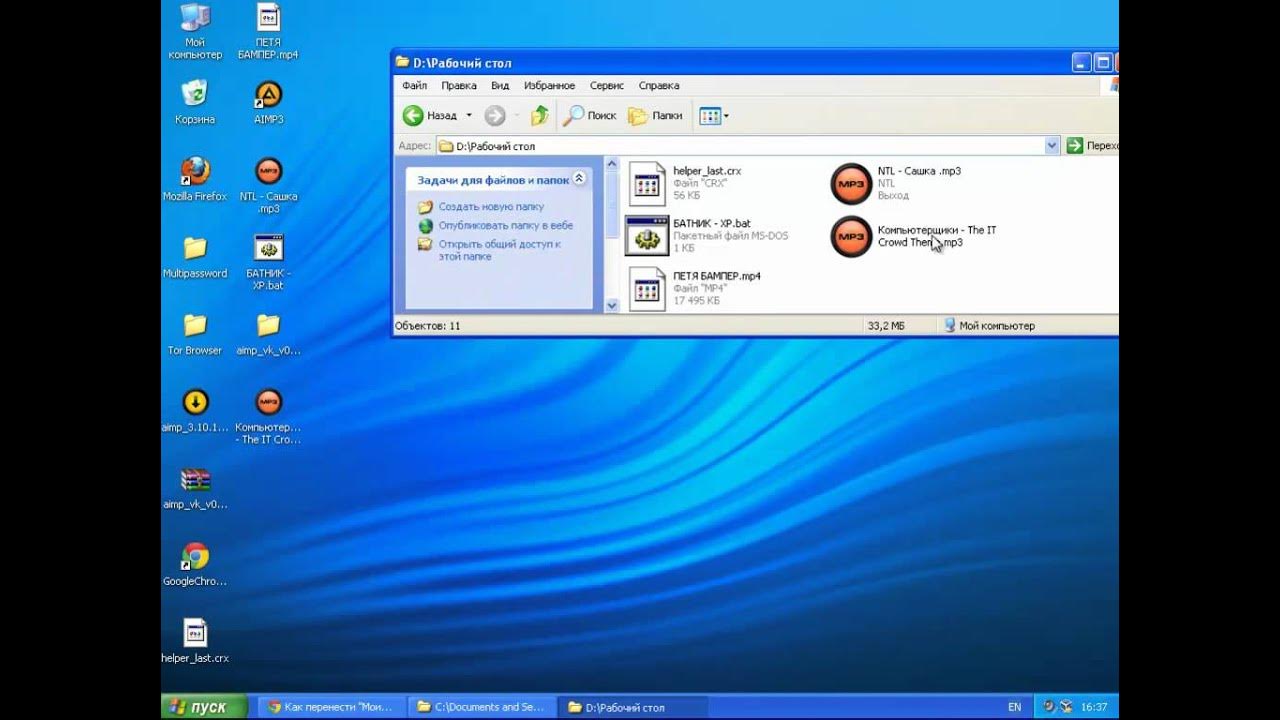Click the EN language indicator
This screenshot has height=720, width=1280.
(1015, 707)
